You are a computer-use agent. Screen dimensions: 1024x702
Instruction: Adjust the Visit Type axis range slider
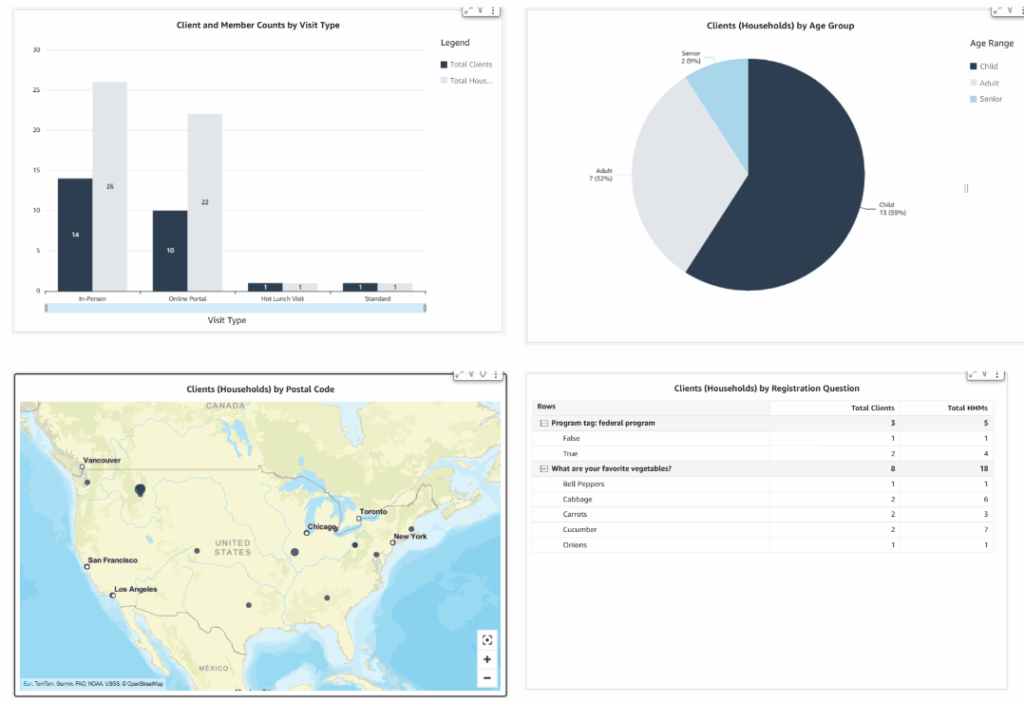(235, 306)
